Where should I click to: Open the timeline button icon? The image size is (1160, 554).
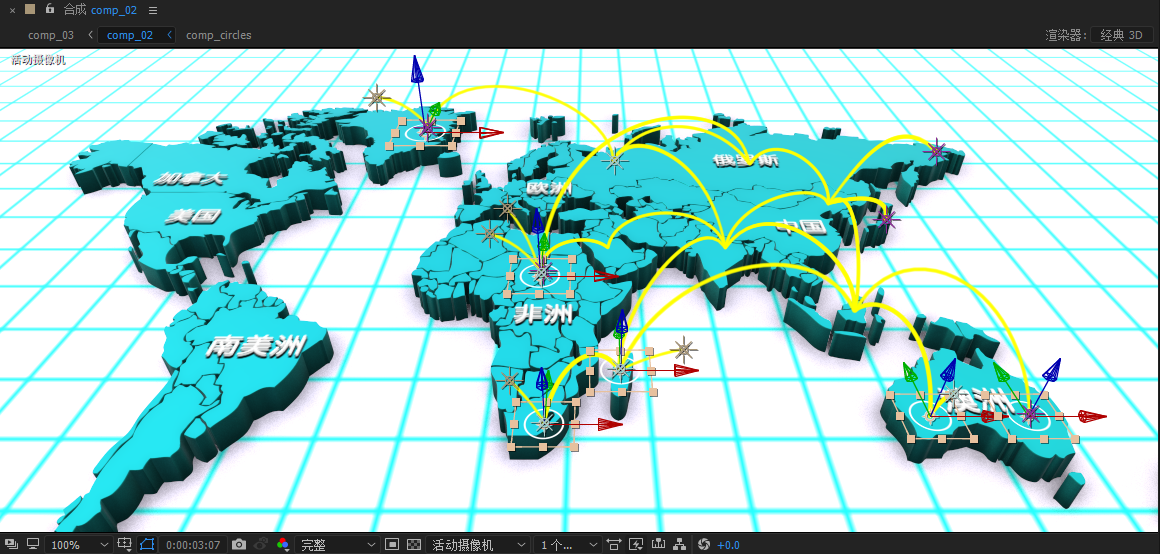pos(658,544)
